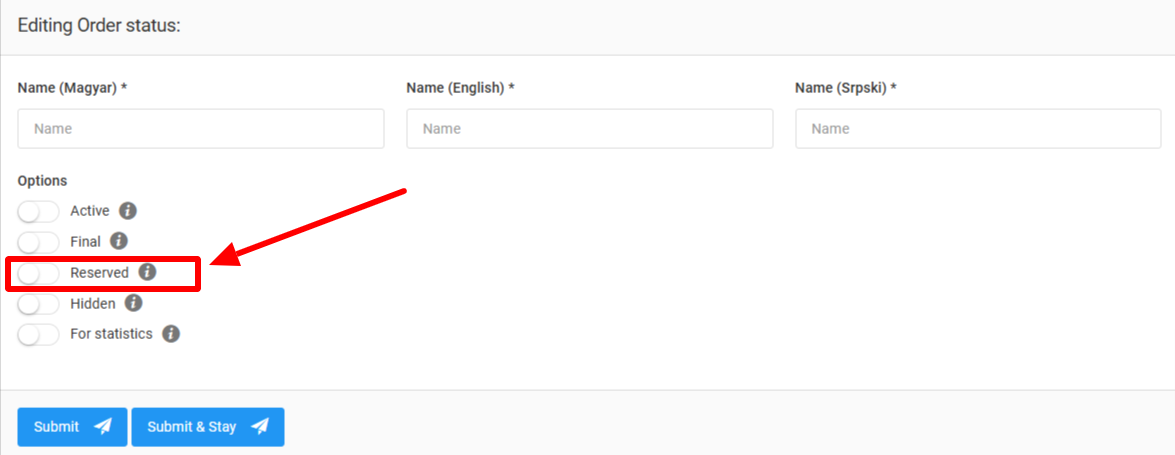Image resolution: width=1175 pixels, height=455 pixels.
Task: Enable the Active toggle switch
Action: click(38, 212)
